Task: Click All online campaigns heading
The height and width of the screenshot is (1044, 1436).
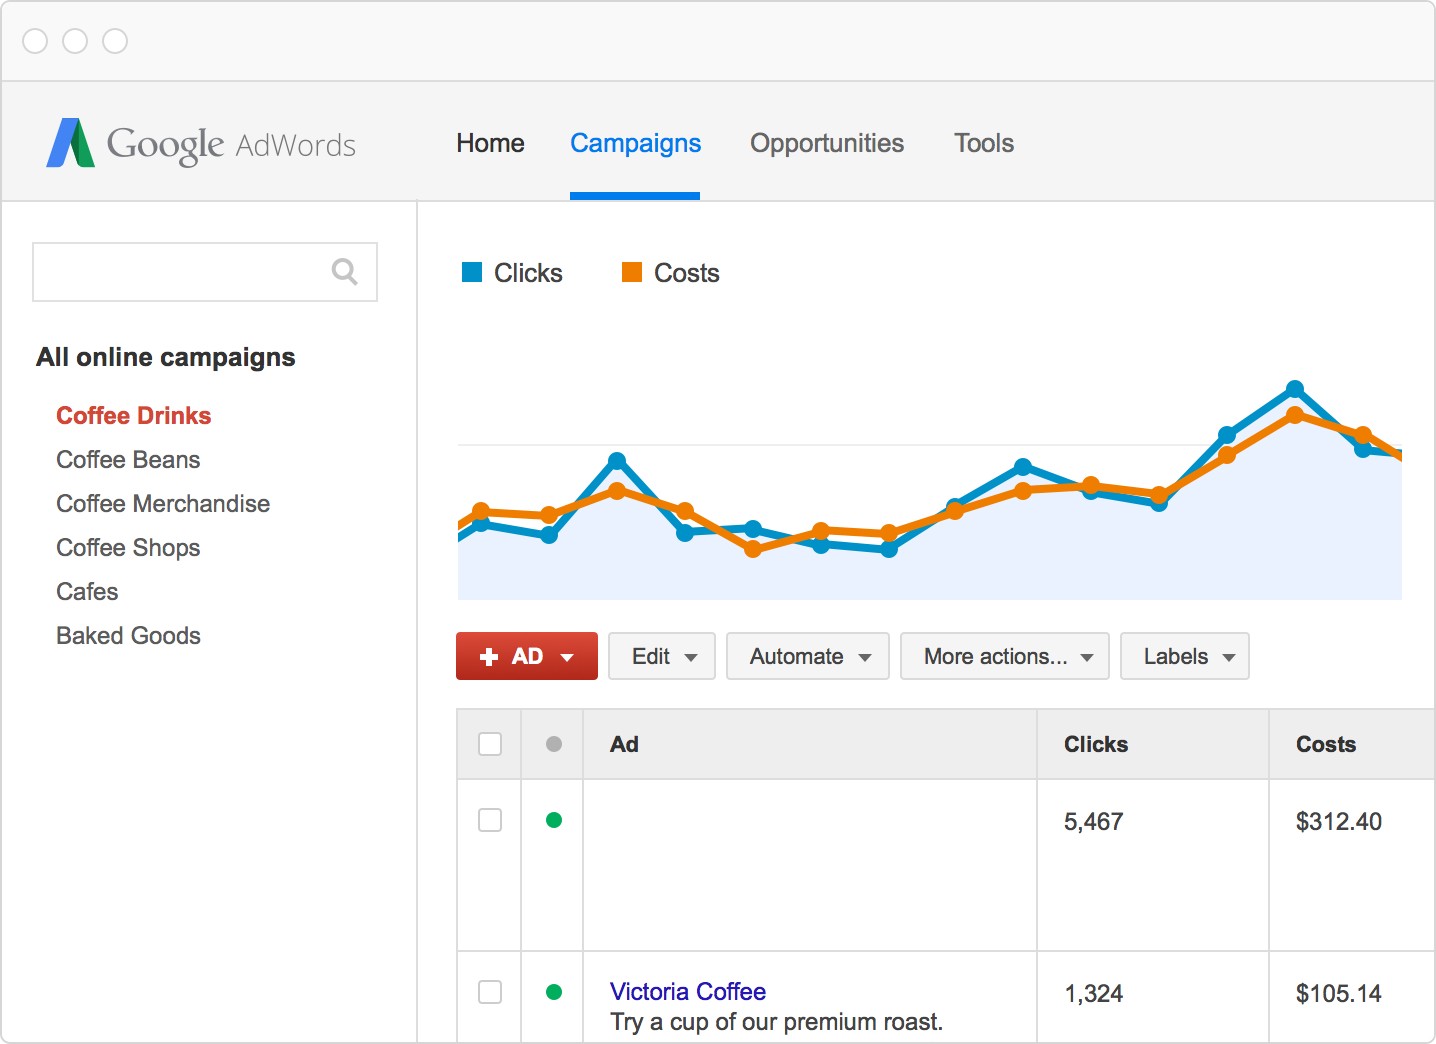Action: coord(166,357)
